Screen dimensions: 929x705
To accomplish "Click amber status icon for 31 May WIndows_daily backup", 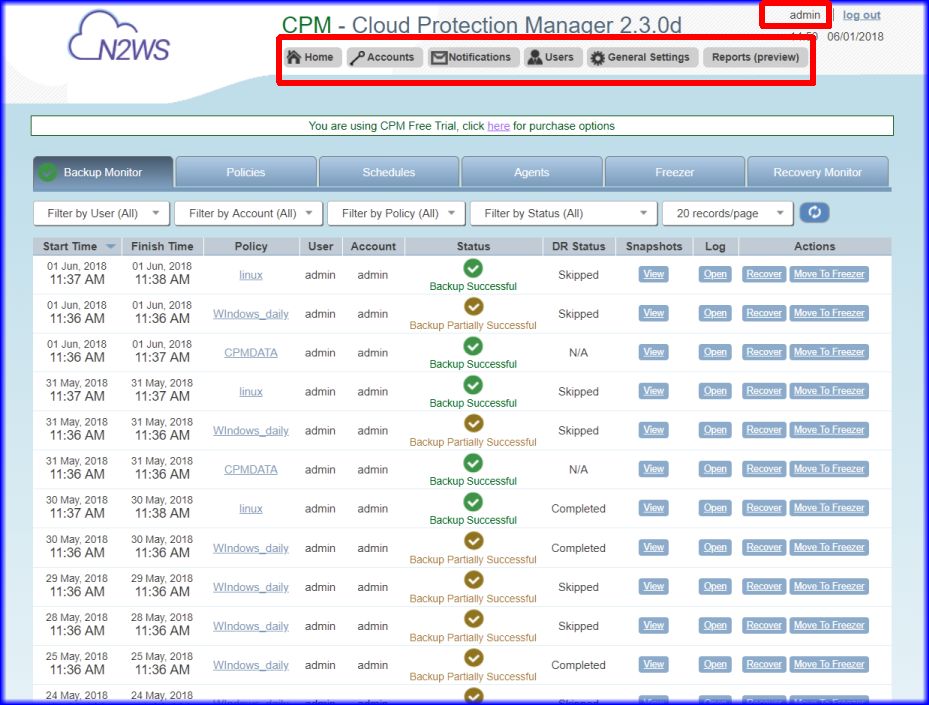I will click(x=473, y=423).
